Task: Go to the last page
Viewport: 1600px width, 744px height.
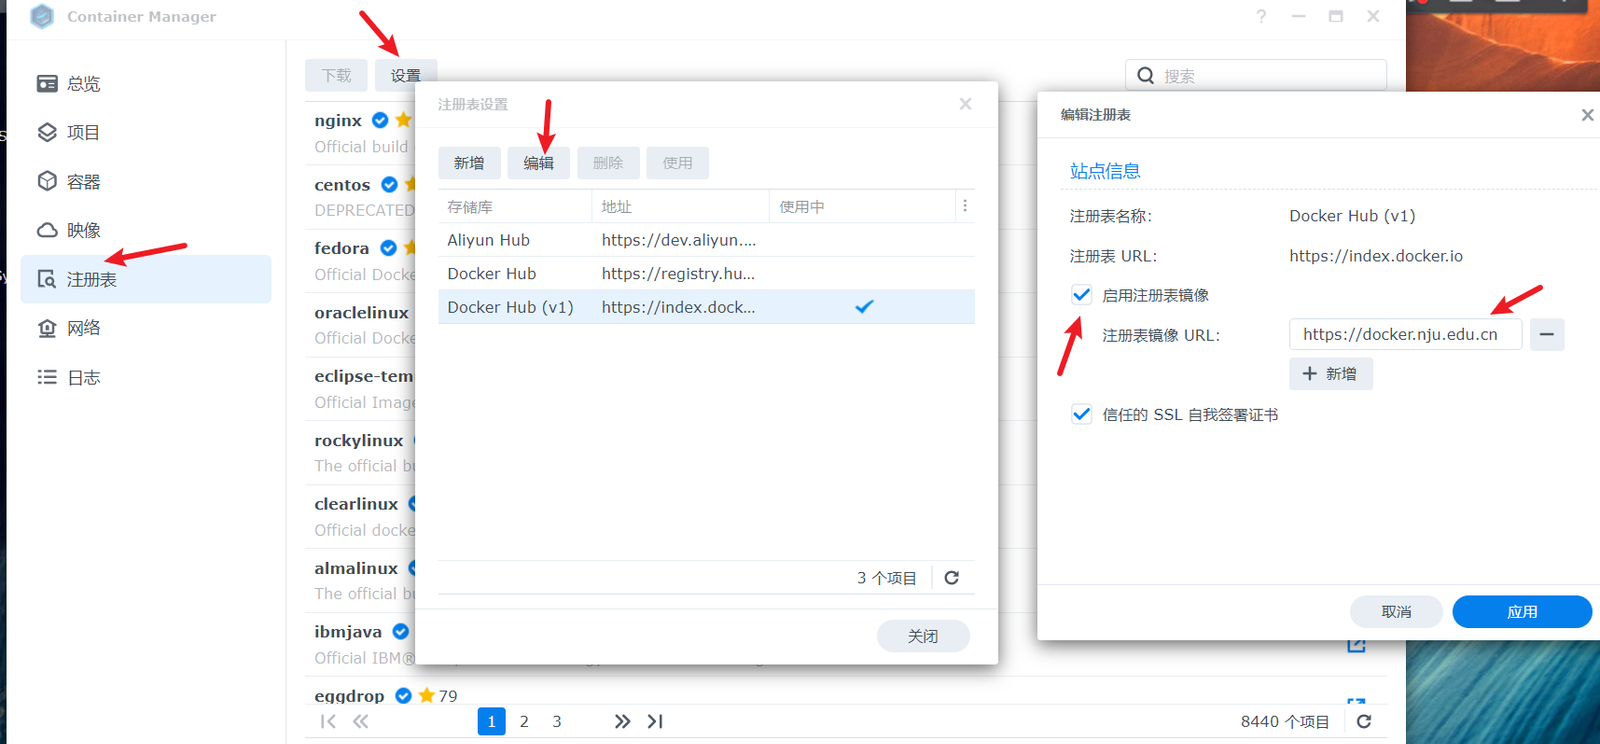Action: (655, 721)
